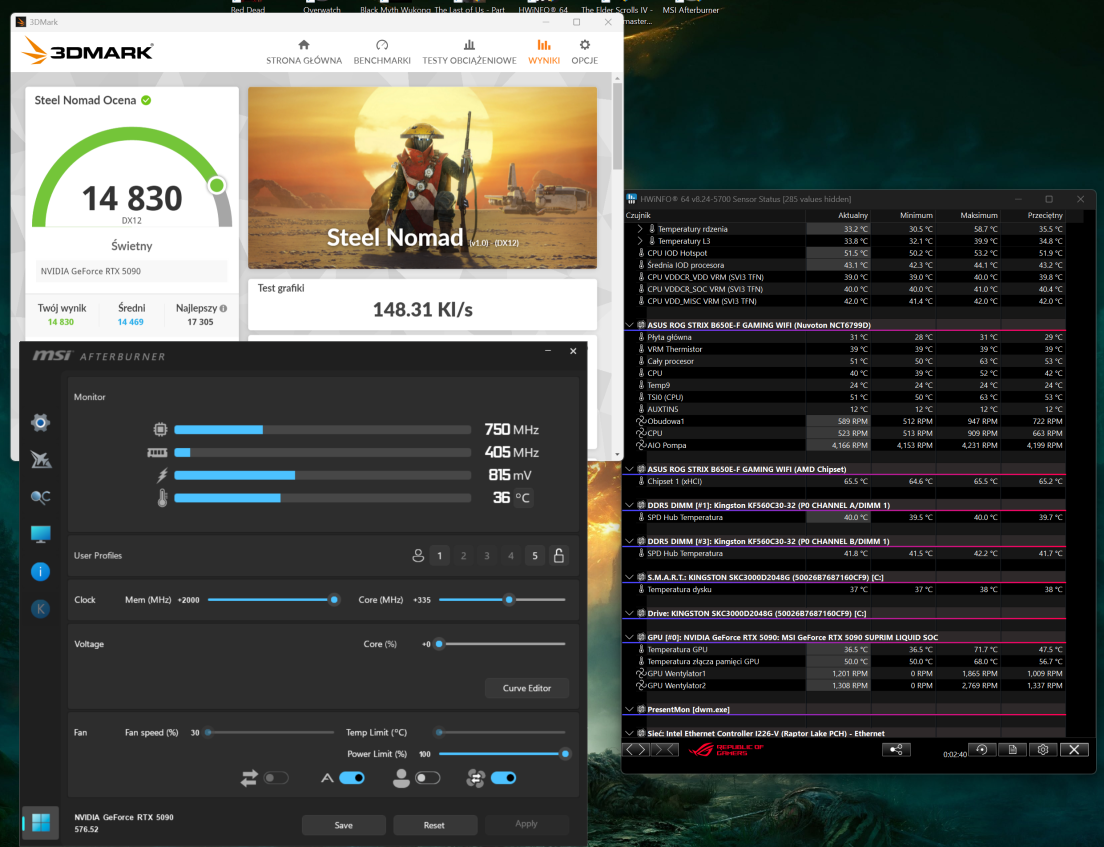Image resolution: width=1104 pixels, height=847 pixels.
Task: Click the OC Scanner magnifier icon
Action: click(x=40, y=497)
